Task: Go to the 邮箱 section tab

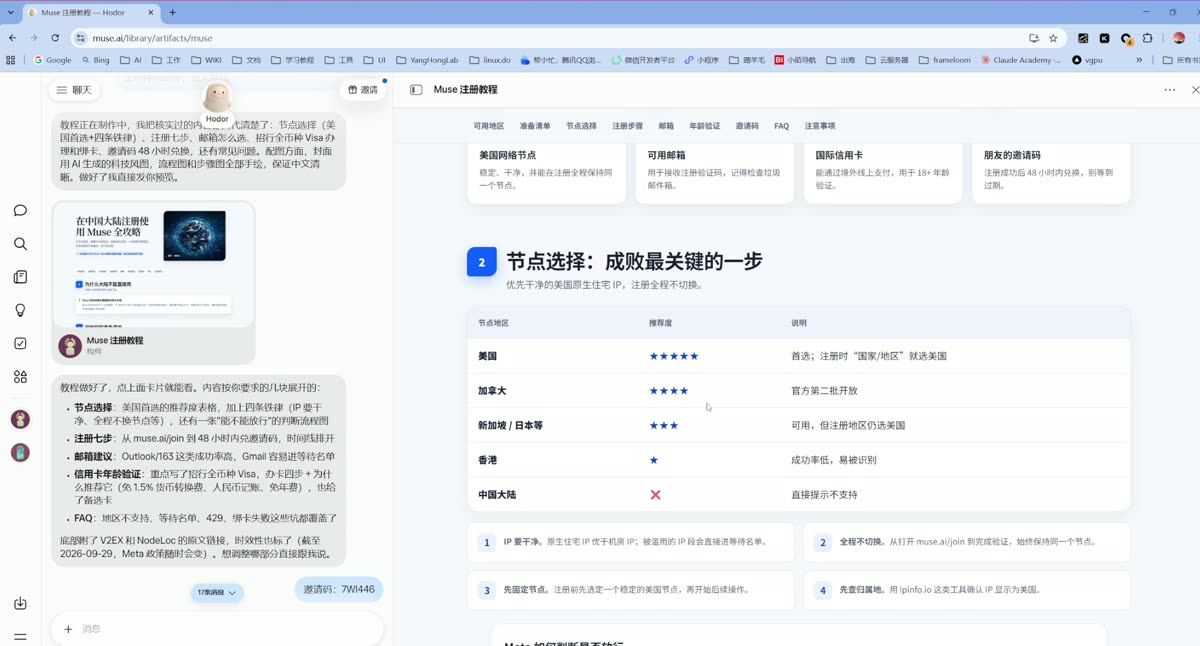Action: (x=666, y=126)
